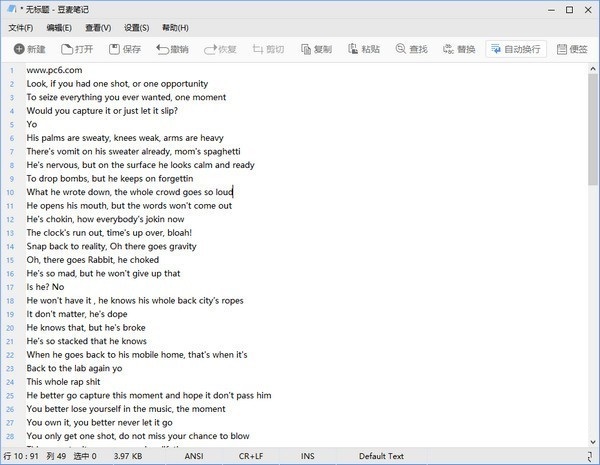This screenshot has height=465, width=600.
Task: Open the 编辑(E) menu
Action: pos(59,28)
